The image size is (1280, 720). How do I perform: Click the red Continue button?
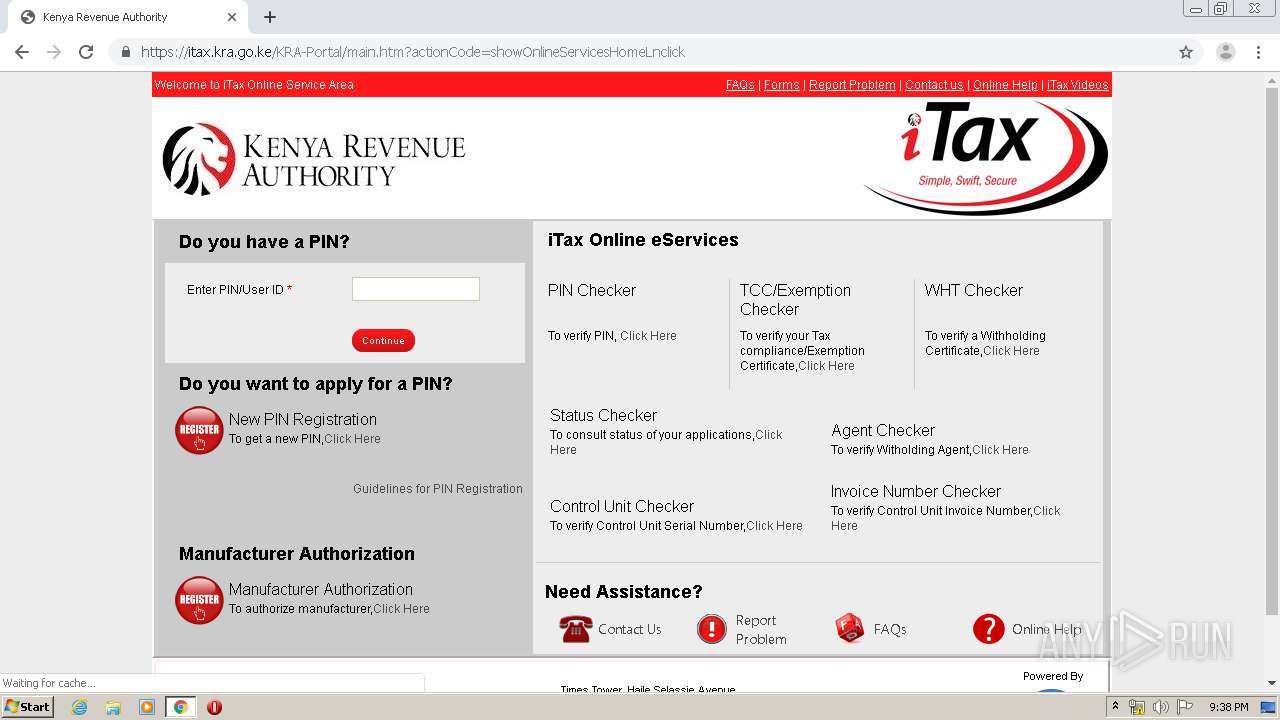pos(383,341)
